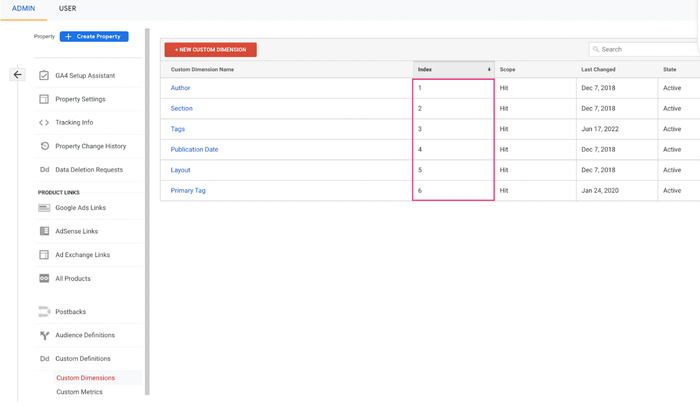Click the Postbacks icon
The width and height of the screenshot is (700, 415).
pos(44,312)
